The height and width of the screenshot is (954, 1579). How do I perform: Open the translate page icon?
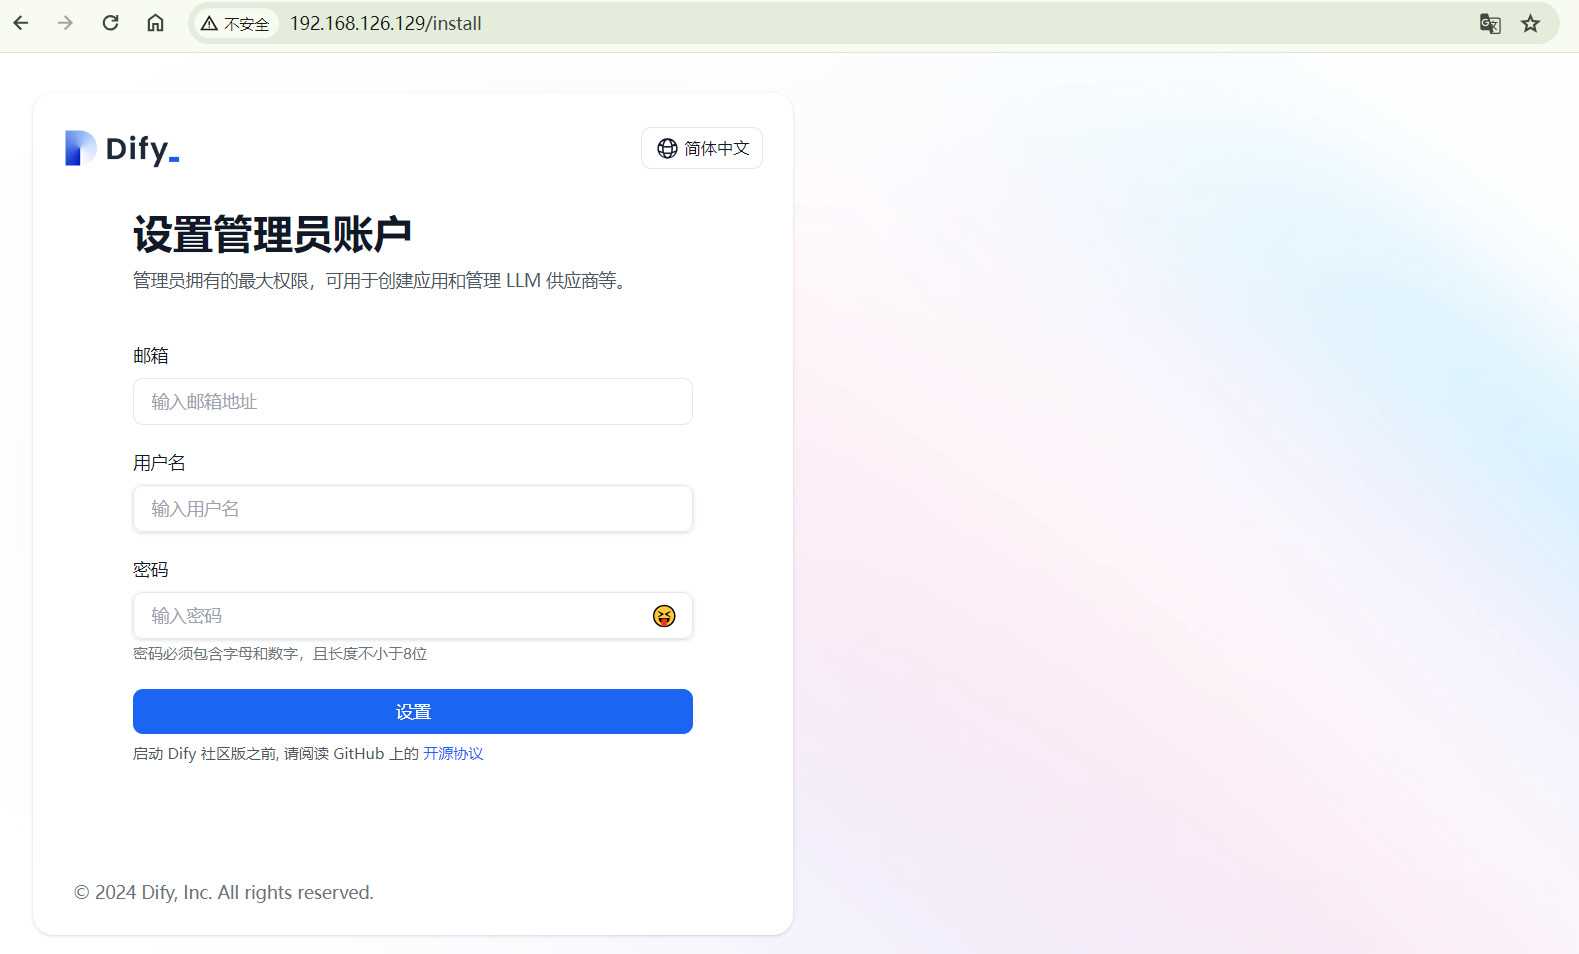(1490, 23)
